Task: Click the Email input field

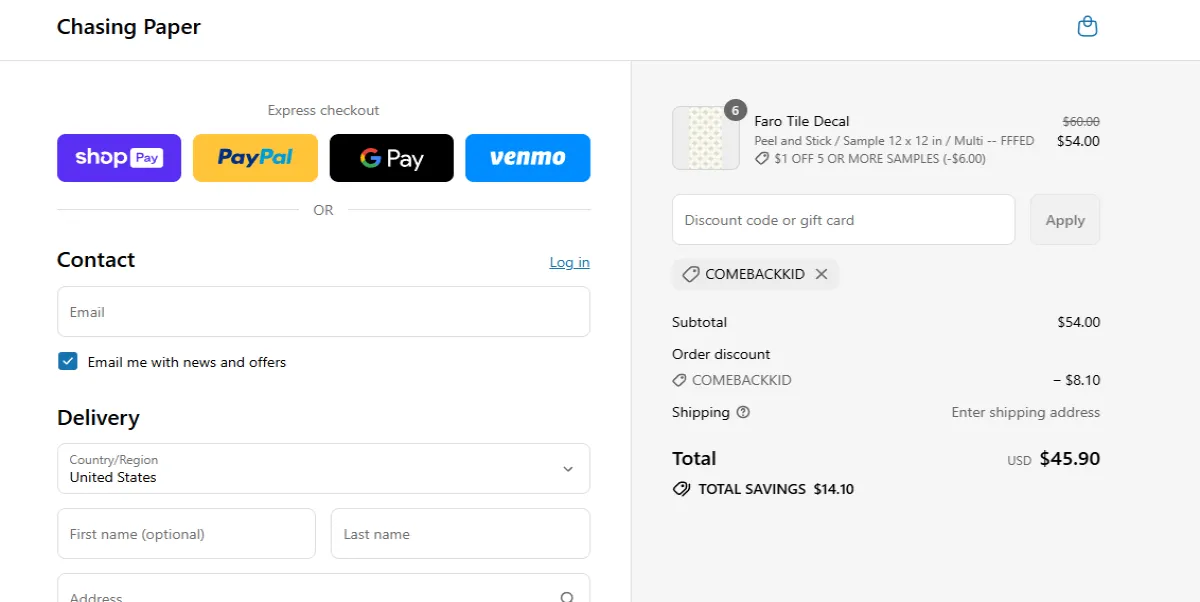Action: 324,311
